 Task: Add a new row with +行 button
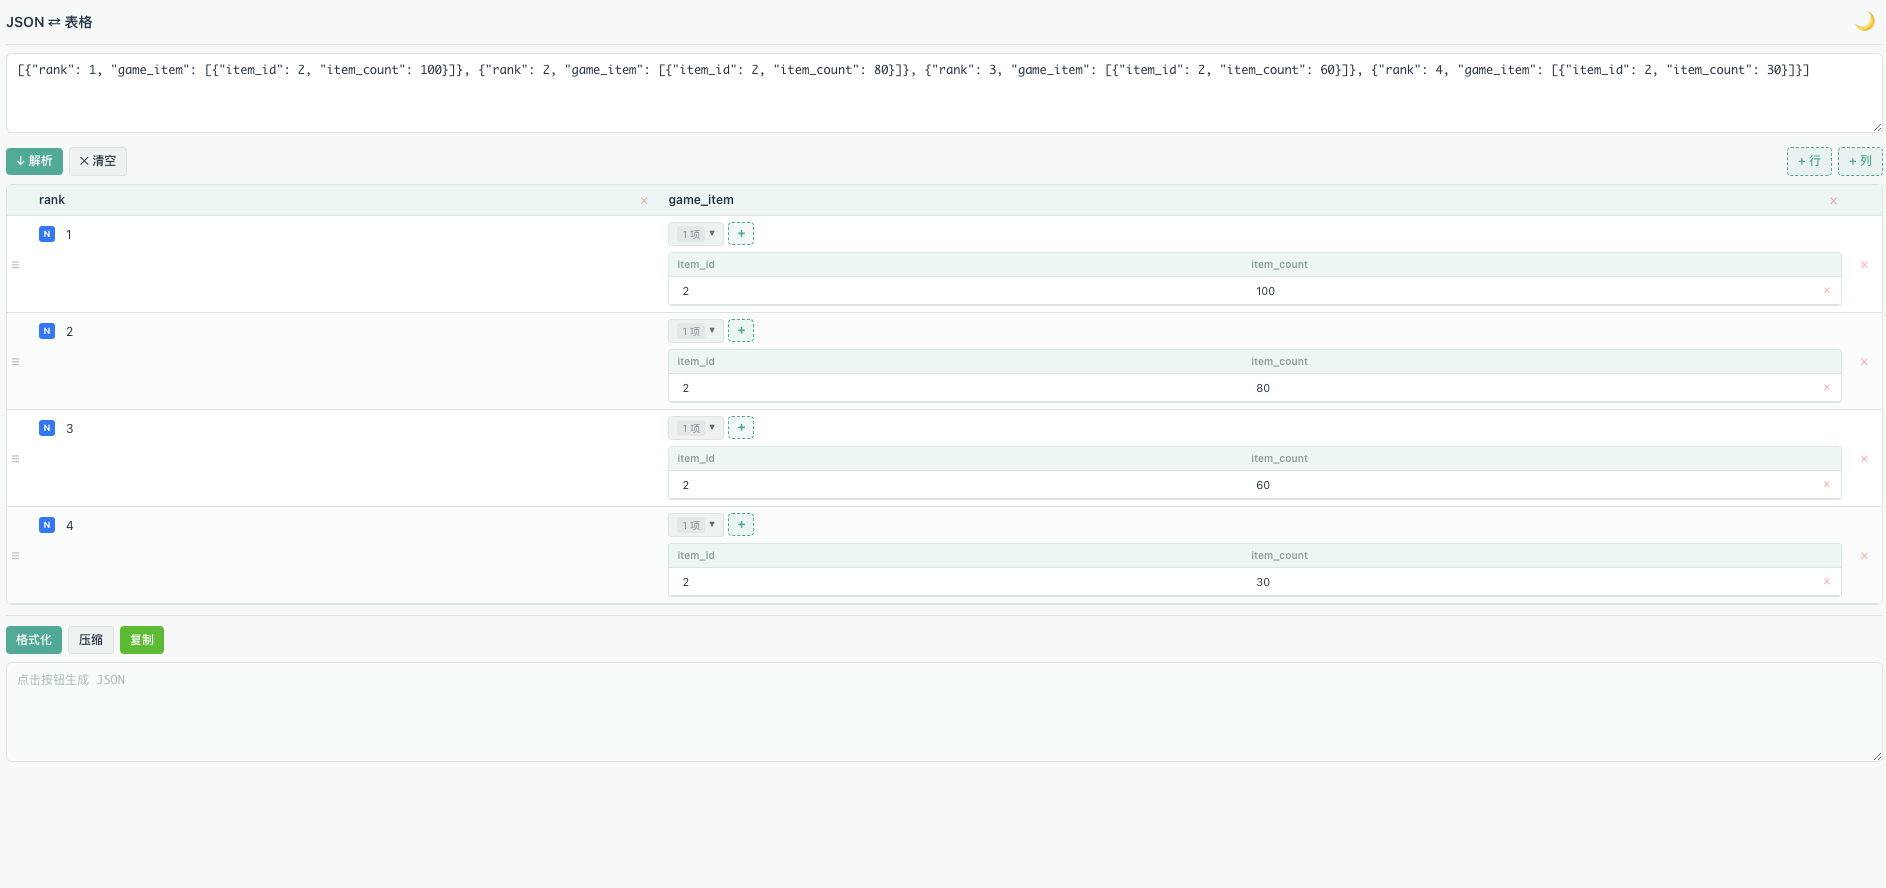tap(1809, 161)
